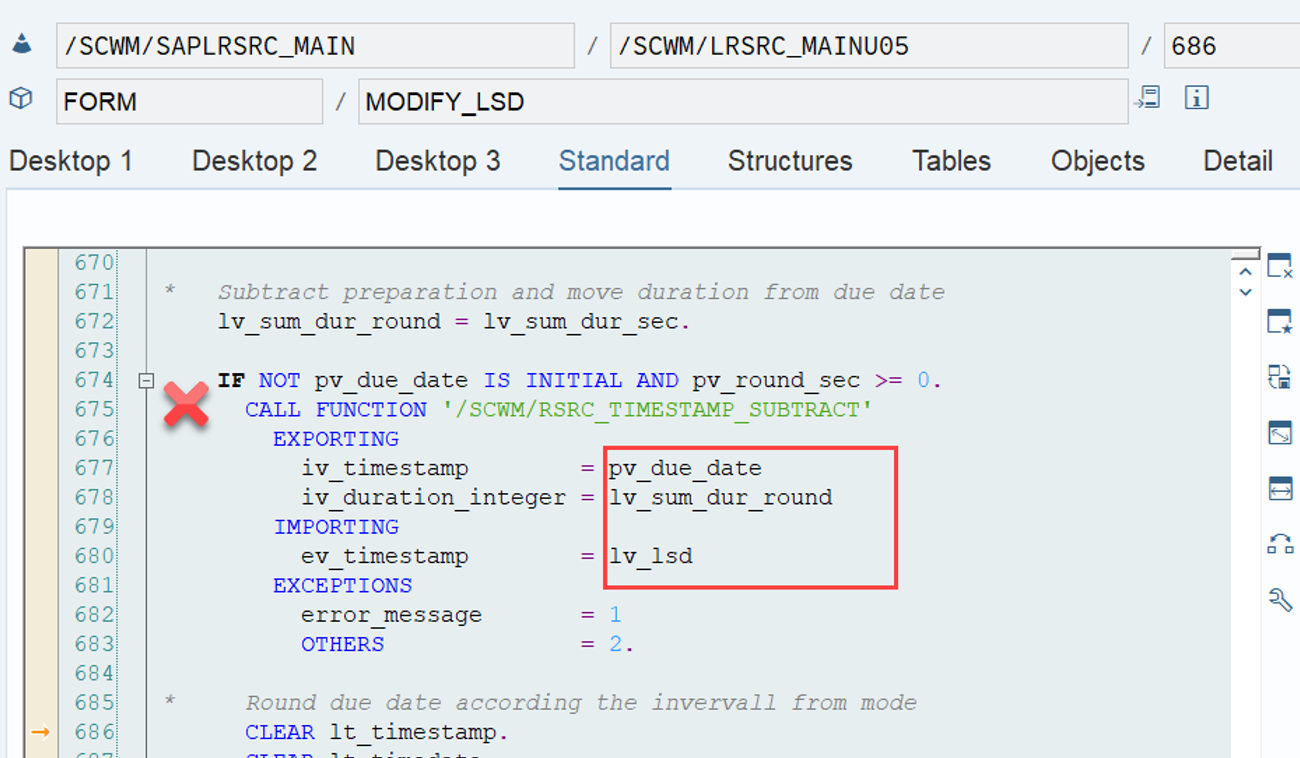Image resolution: width=1300 pixels, height=758 pixels.
Task: Open the Objects tab
Action: (1097, 161)
